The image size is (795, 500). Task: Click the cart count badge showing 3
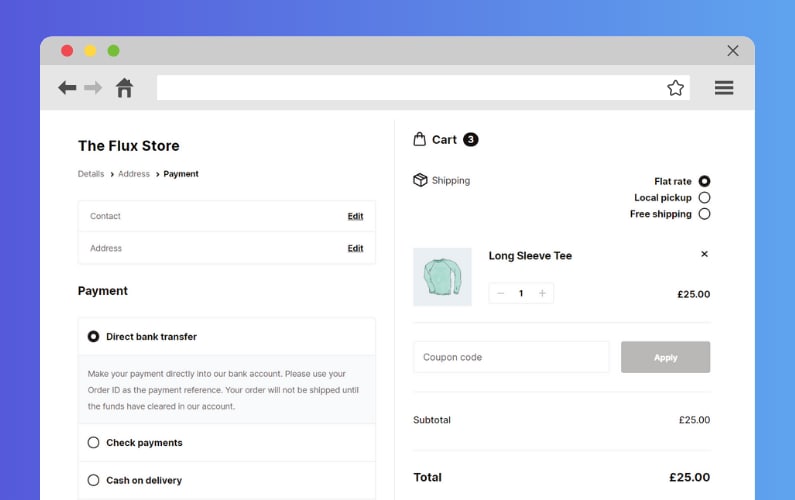(471, 139)
